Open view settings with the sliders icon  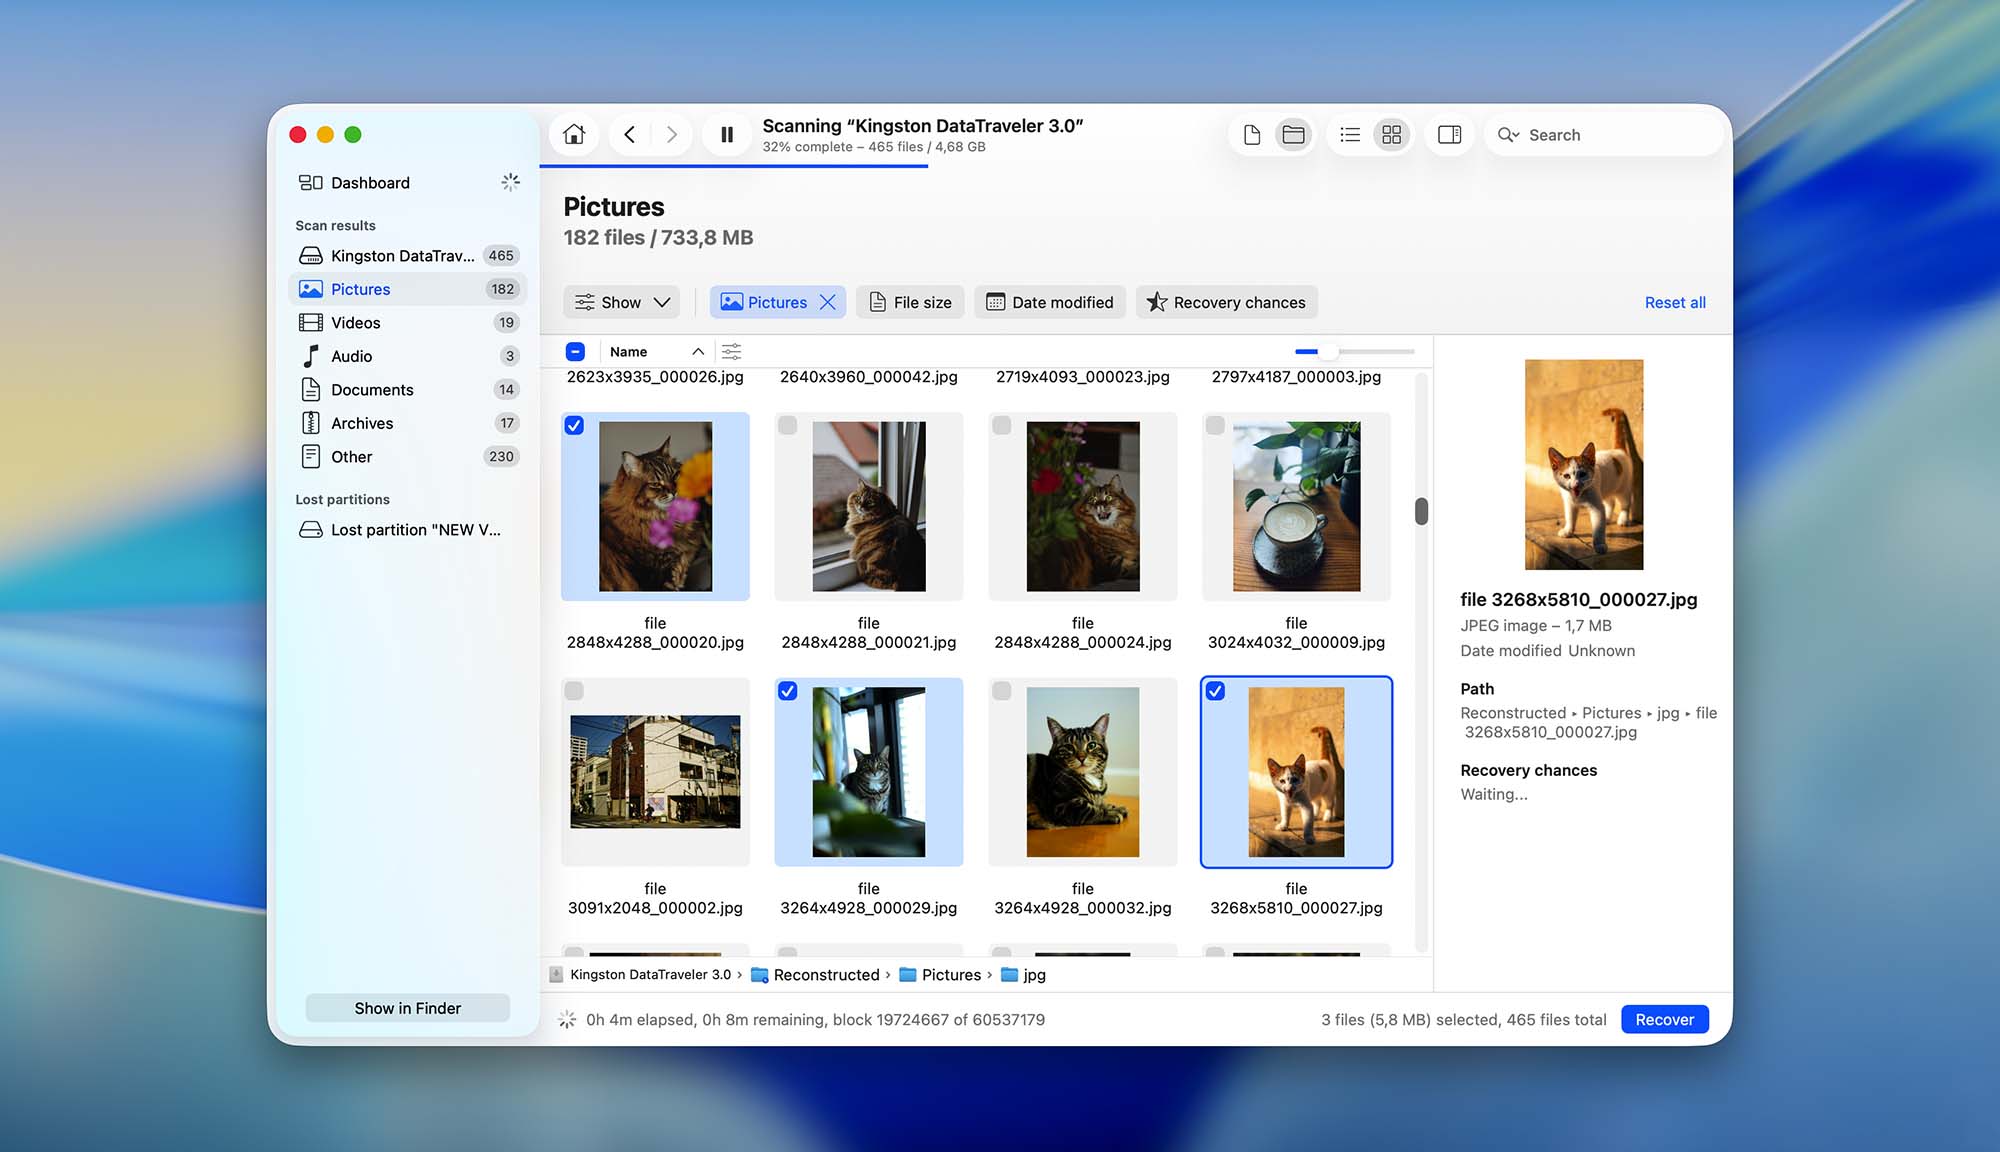click(x=731, y=351)
